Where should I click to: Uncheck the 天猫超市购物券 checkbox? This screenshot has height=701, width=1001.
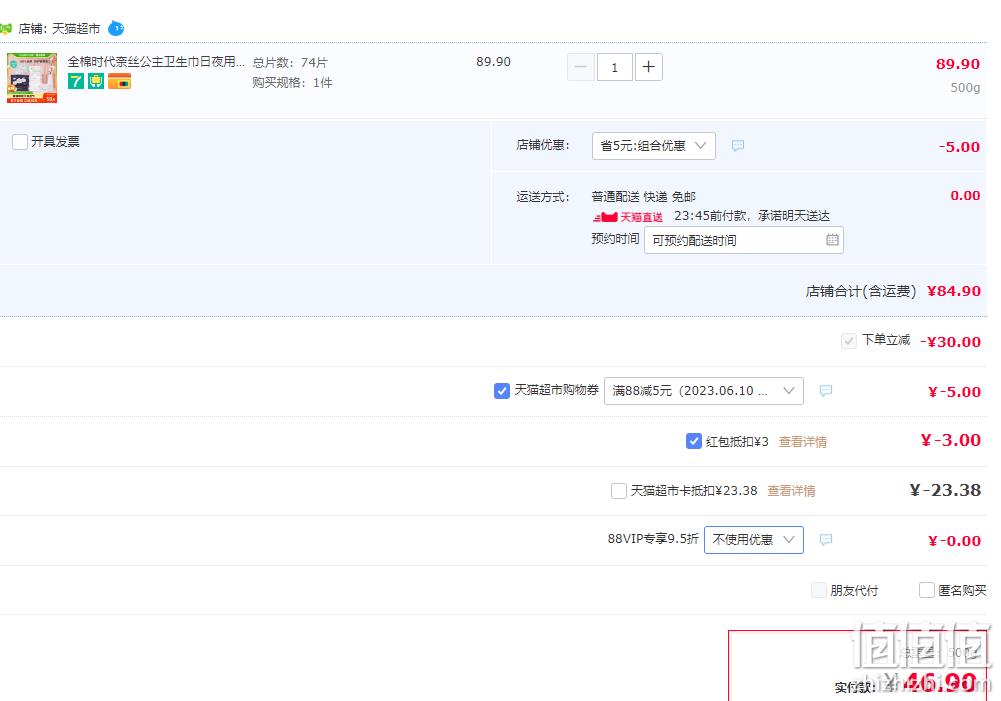pos(502,390)
